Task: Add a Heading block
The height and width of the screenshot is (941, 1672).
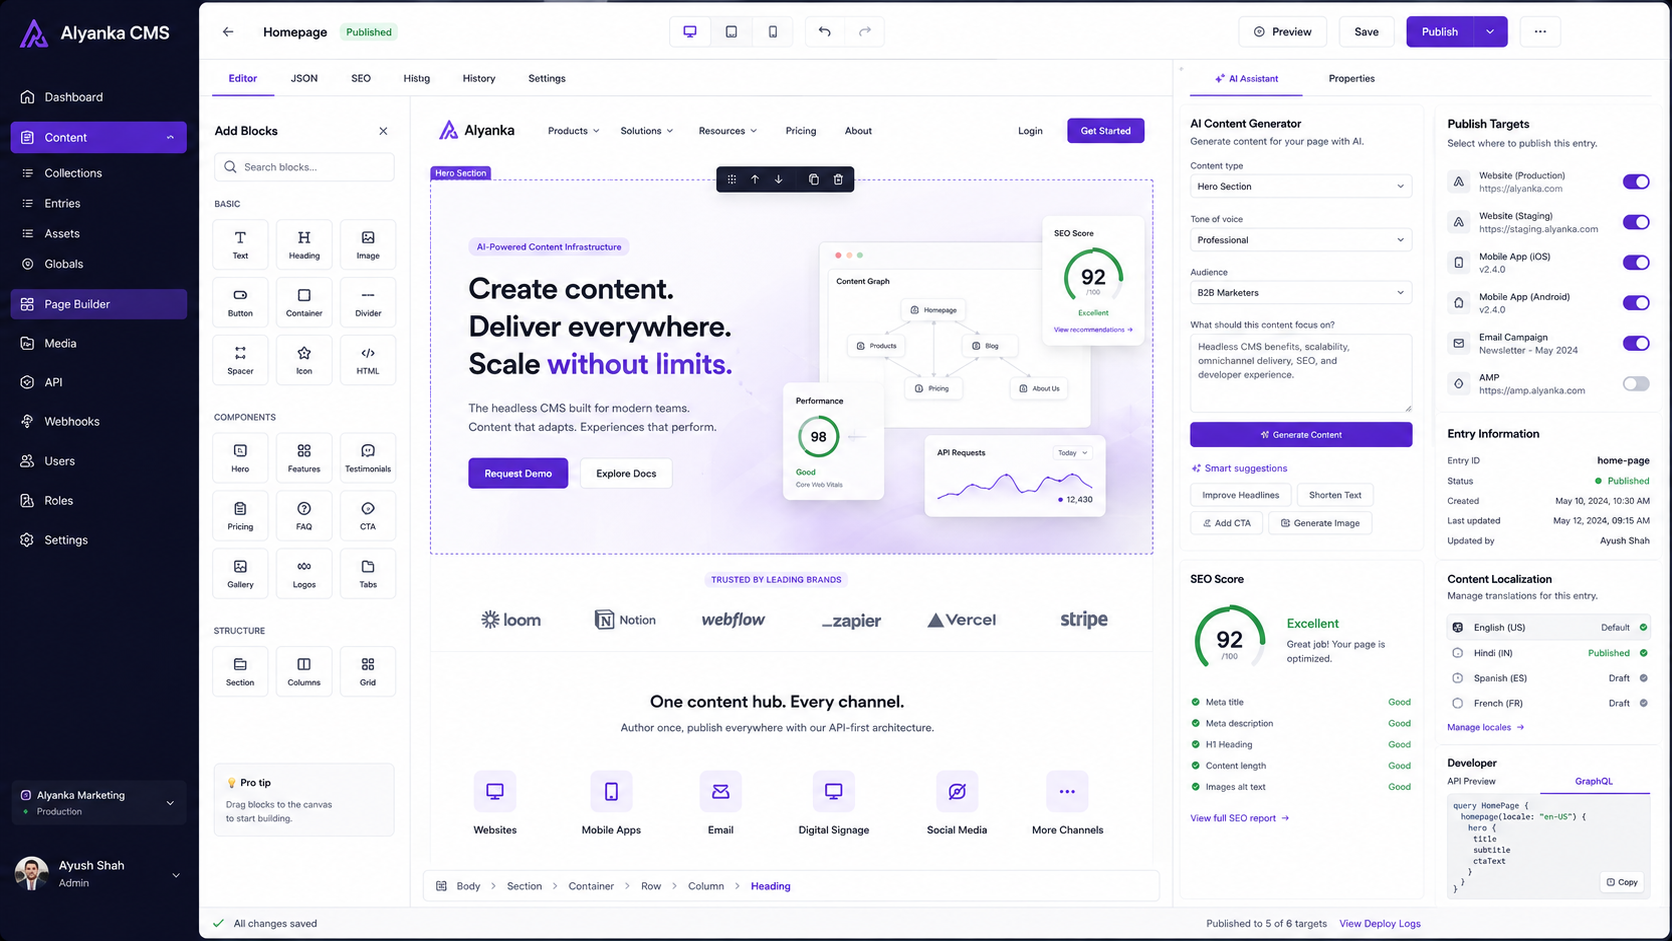Action: coord(304,245)
